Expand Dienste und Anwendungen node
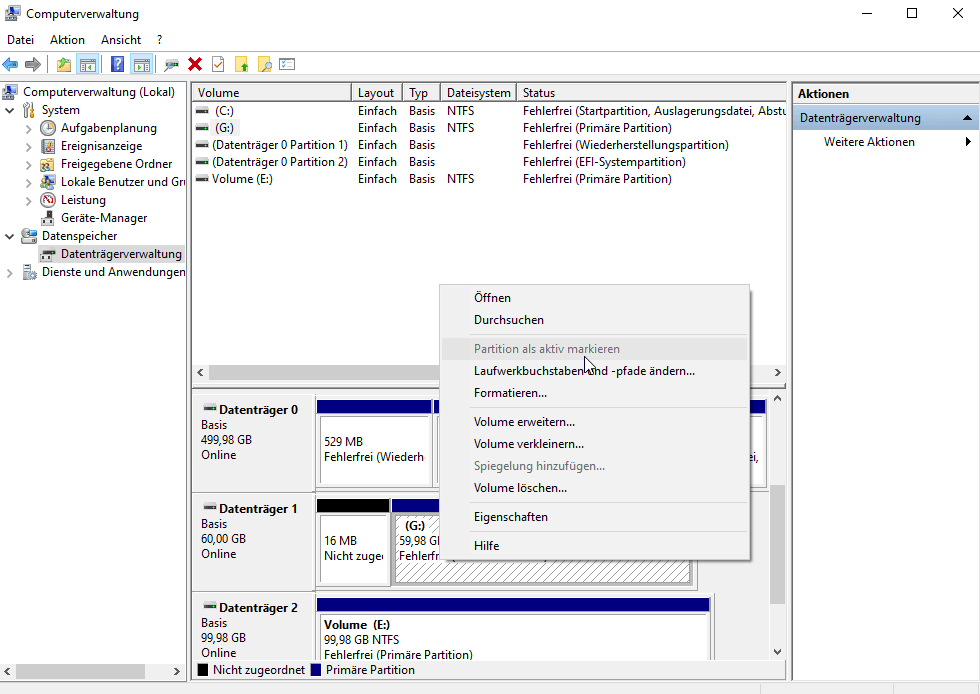 pyautogui.click(x=10, y=272)
